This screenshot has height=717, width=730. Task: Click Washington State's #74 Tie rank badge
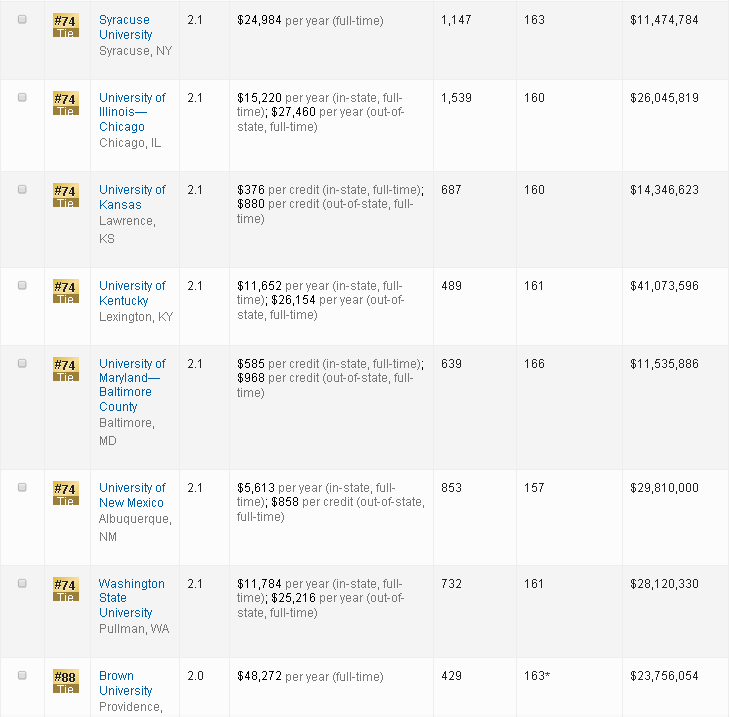coord(65,590)
